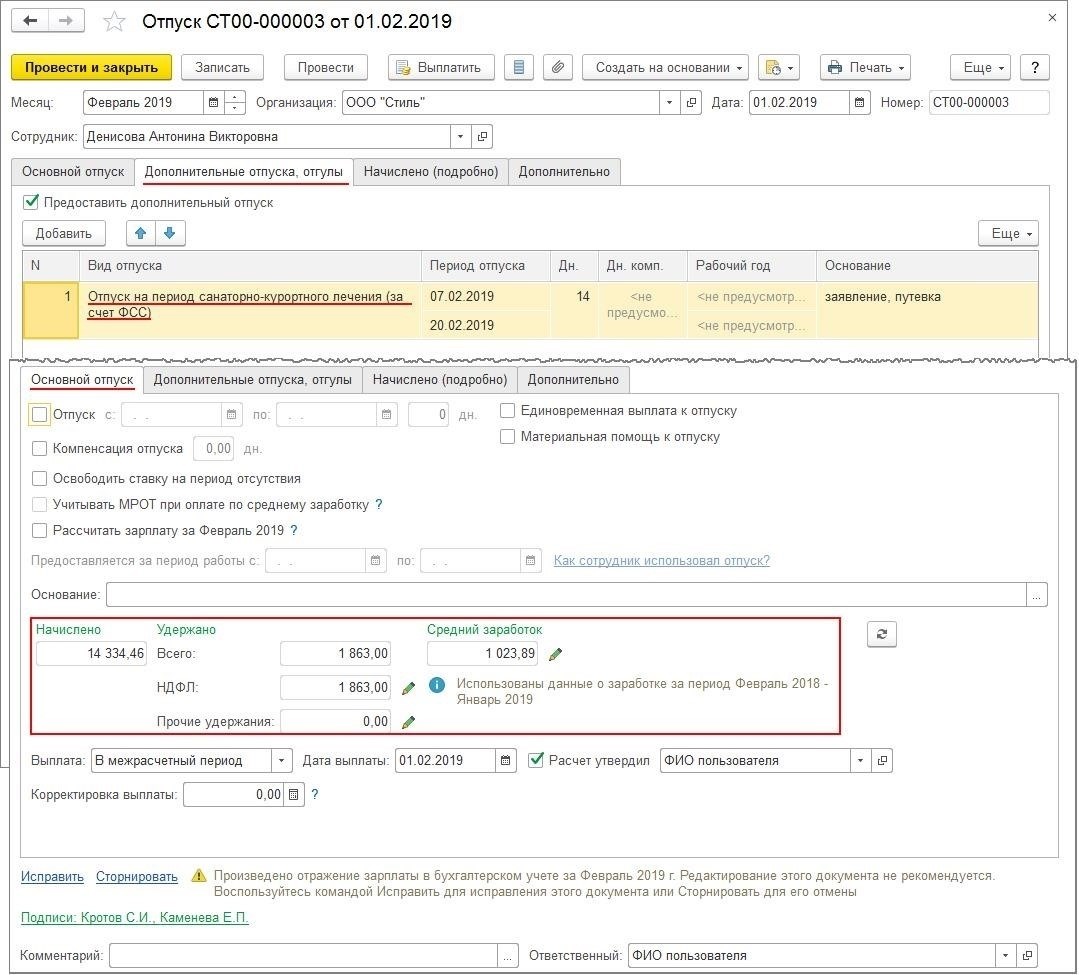This screenshot has width=1079, height=975.
Task: Enable Компенсация отпуска checkbox
Action: tap(39, 449)
